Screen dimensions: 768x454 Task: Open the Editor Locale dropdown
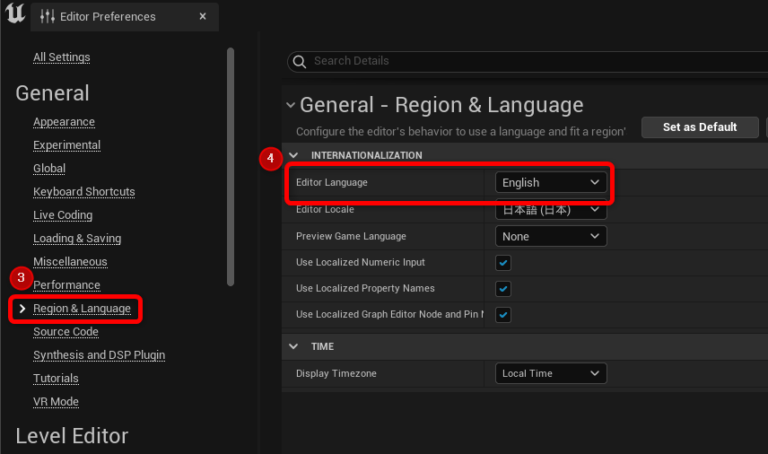pos(551,210)
